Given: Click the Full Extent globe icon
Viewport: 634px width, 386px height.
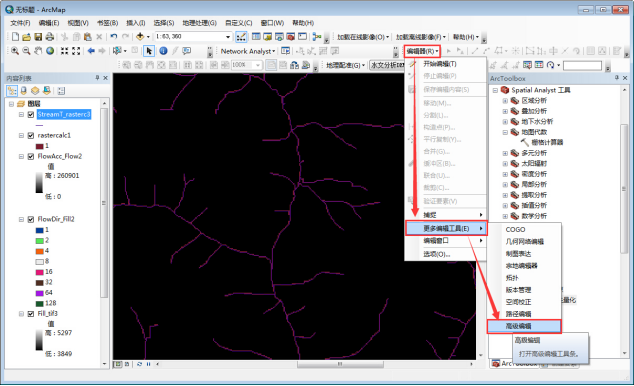Looking at the screenshot, I should [50, 51].
